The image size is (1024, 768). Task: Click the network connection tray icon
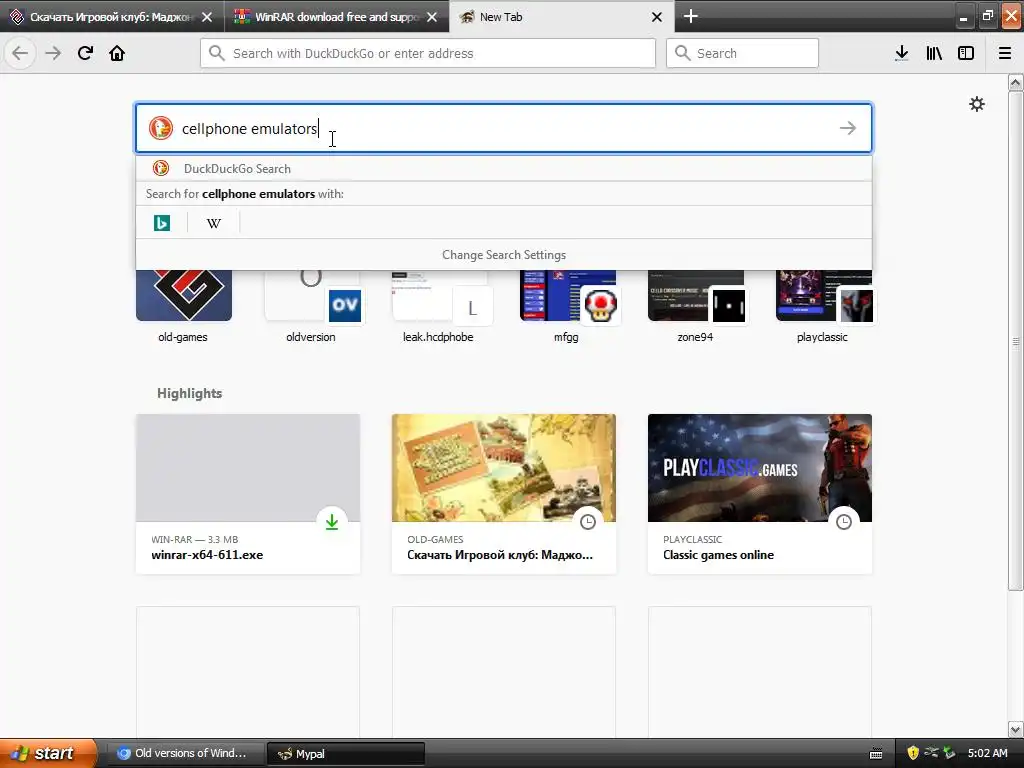click(931, 753)
